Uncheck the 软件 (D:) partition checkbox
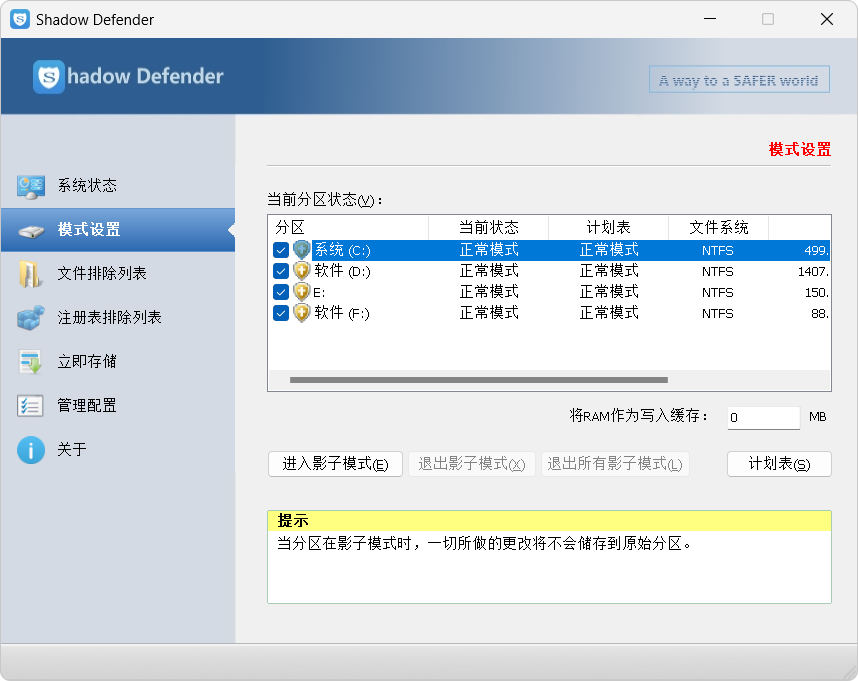This screenshot has width=858, height=681. pos(281,271)
